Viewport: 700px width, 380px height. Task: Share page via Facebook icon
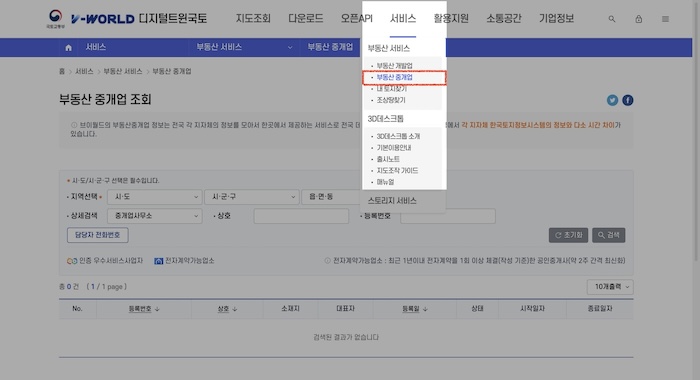(x=628, y=100)
